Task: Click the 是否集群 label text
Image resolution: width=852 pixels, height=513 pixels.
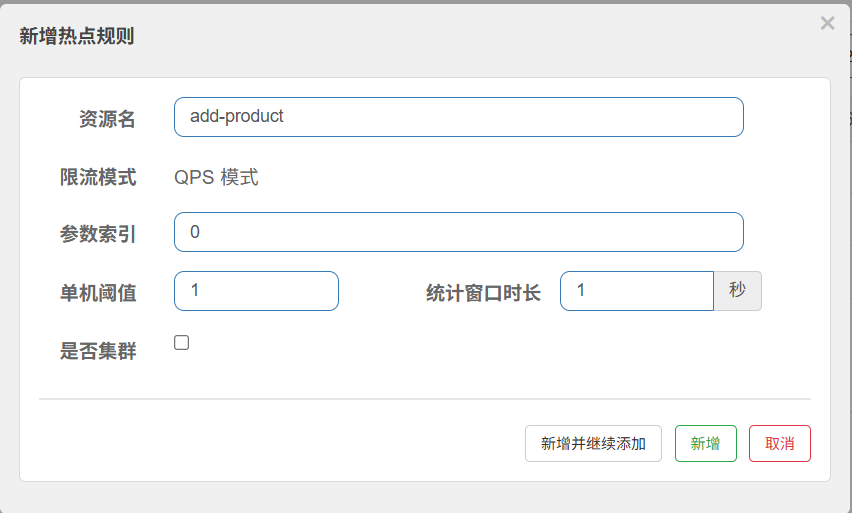Action: click(x=98, y=351)
